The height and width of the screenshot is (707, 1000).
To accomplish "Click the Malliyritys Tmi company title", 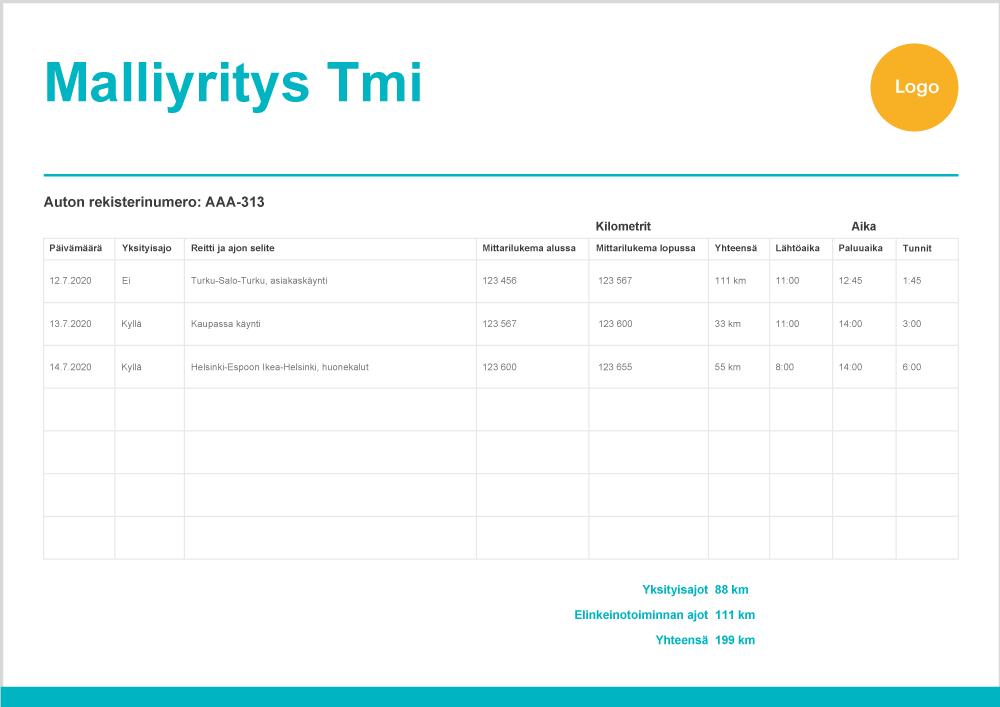I will coord(233,83).
